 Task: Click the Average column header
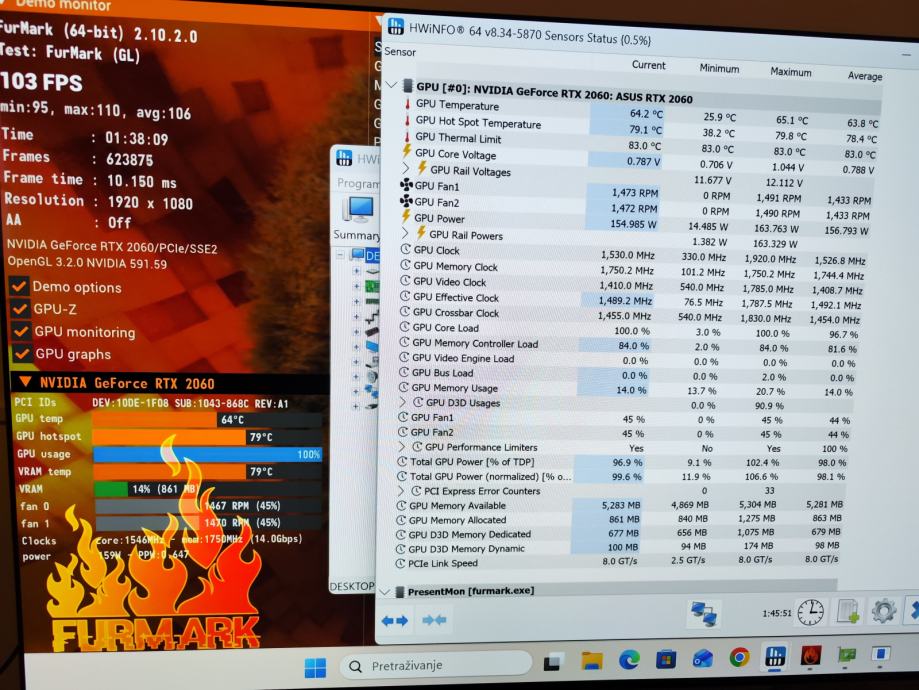pyautogui.click(x=864, y=76)
